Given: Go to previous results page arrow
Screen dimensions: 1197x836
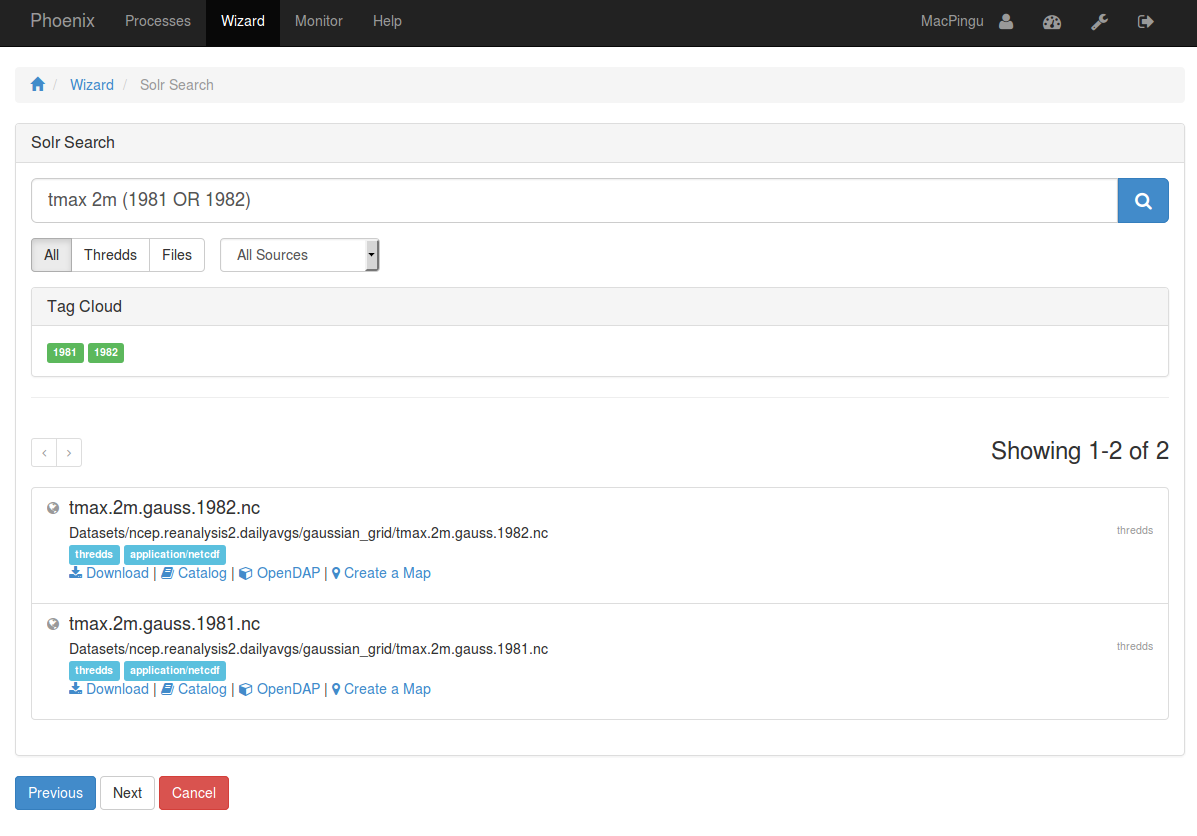Looking at the screenshot, I should coord(44,453).
